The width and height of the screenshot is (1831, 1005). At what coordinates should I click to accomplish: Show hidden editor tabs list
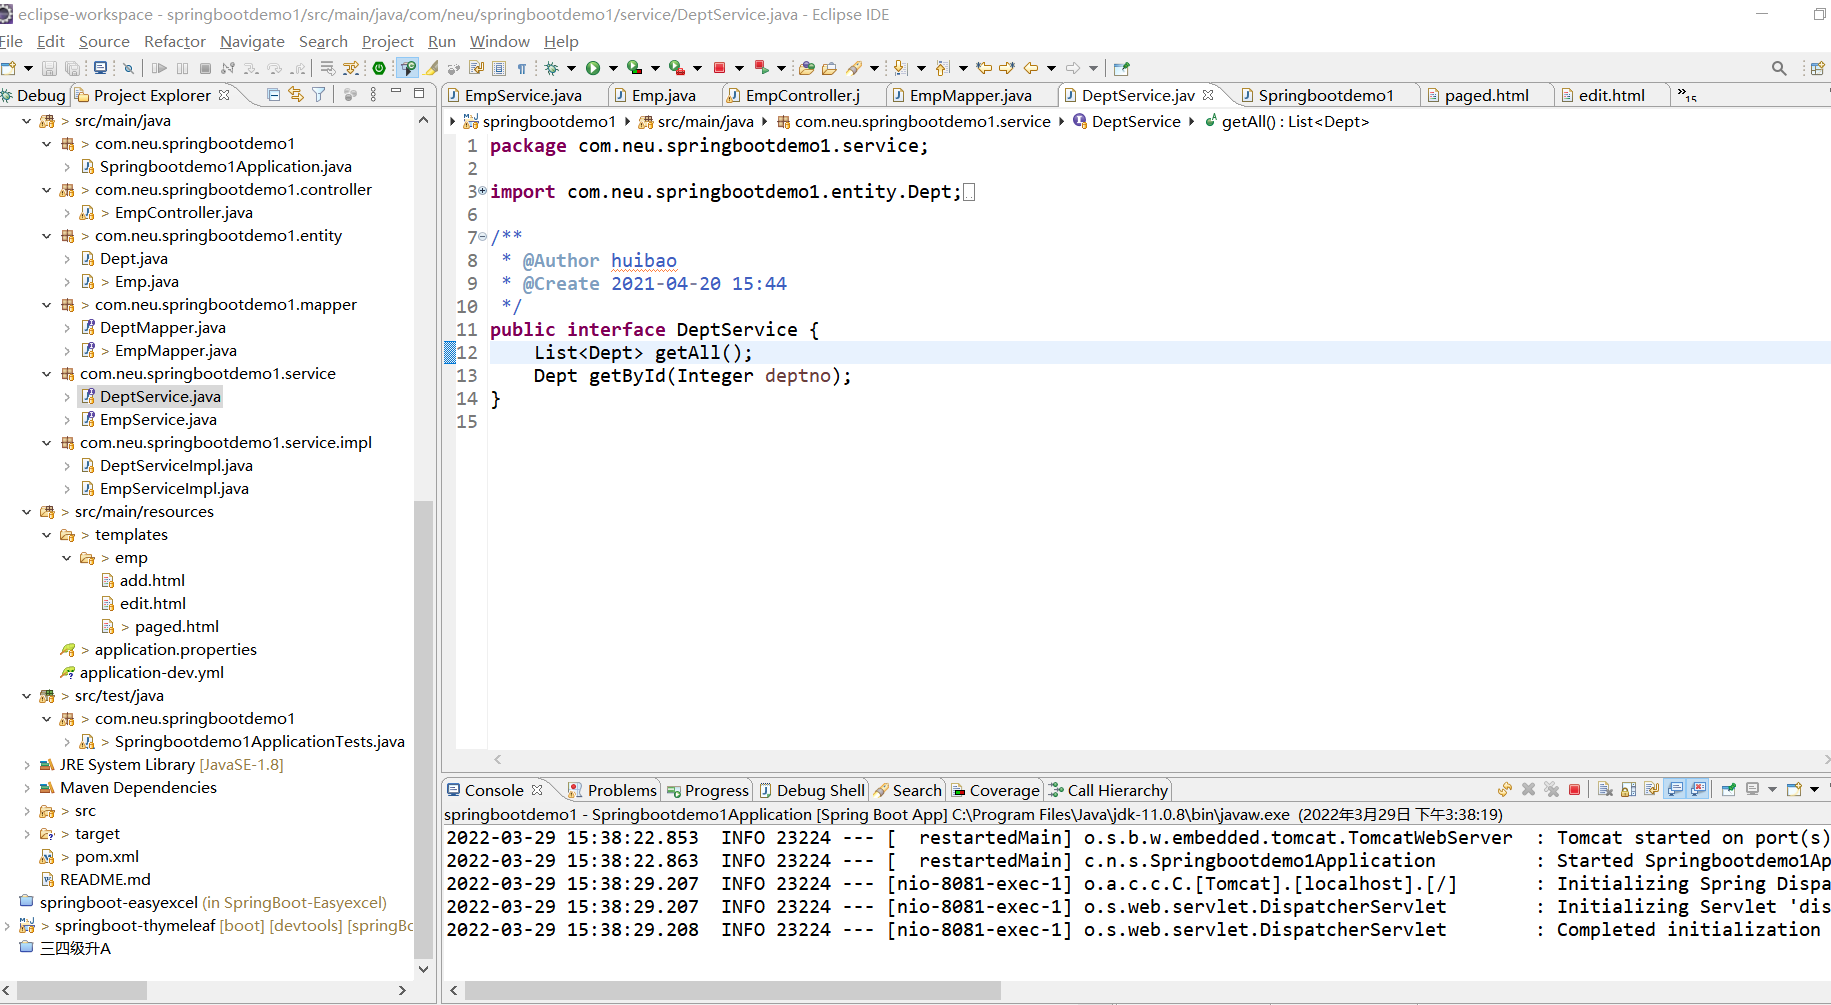pyautogui.click(x=1687, y=95)
